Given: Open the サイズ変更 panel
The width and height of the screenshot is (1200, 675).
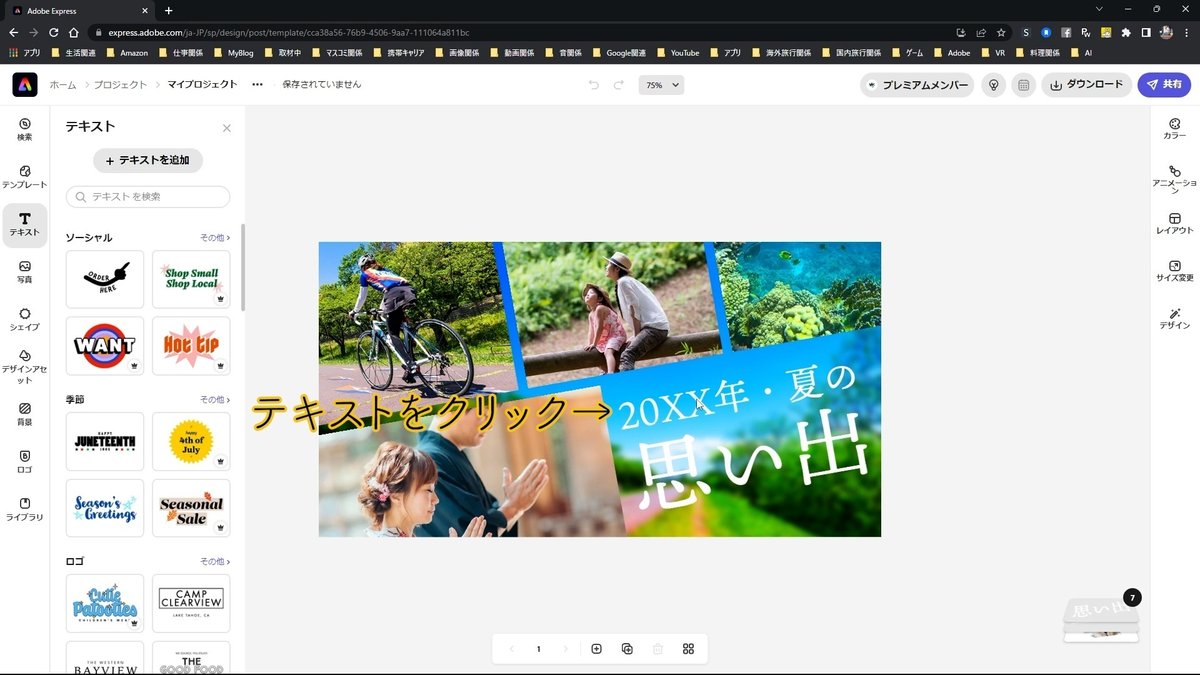Looking at the screenshot, I should point(1175,271).
